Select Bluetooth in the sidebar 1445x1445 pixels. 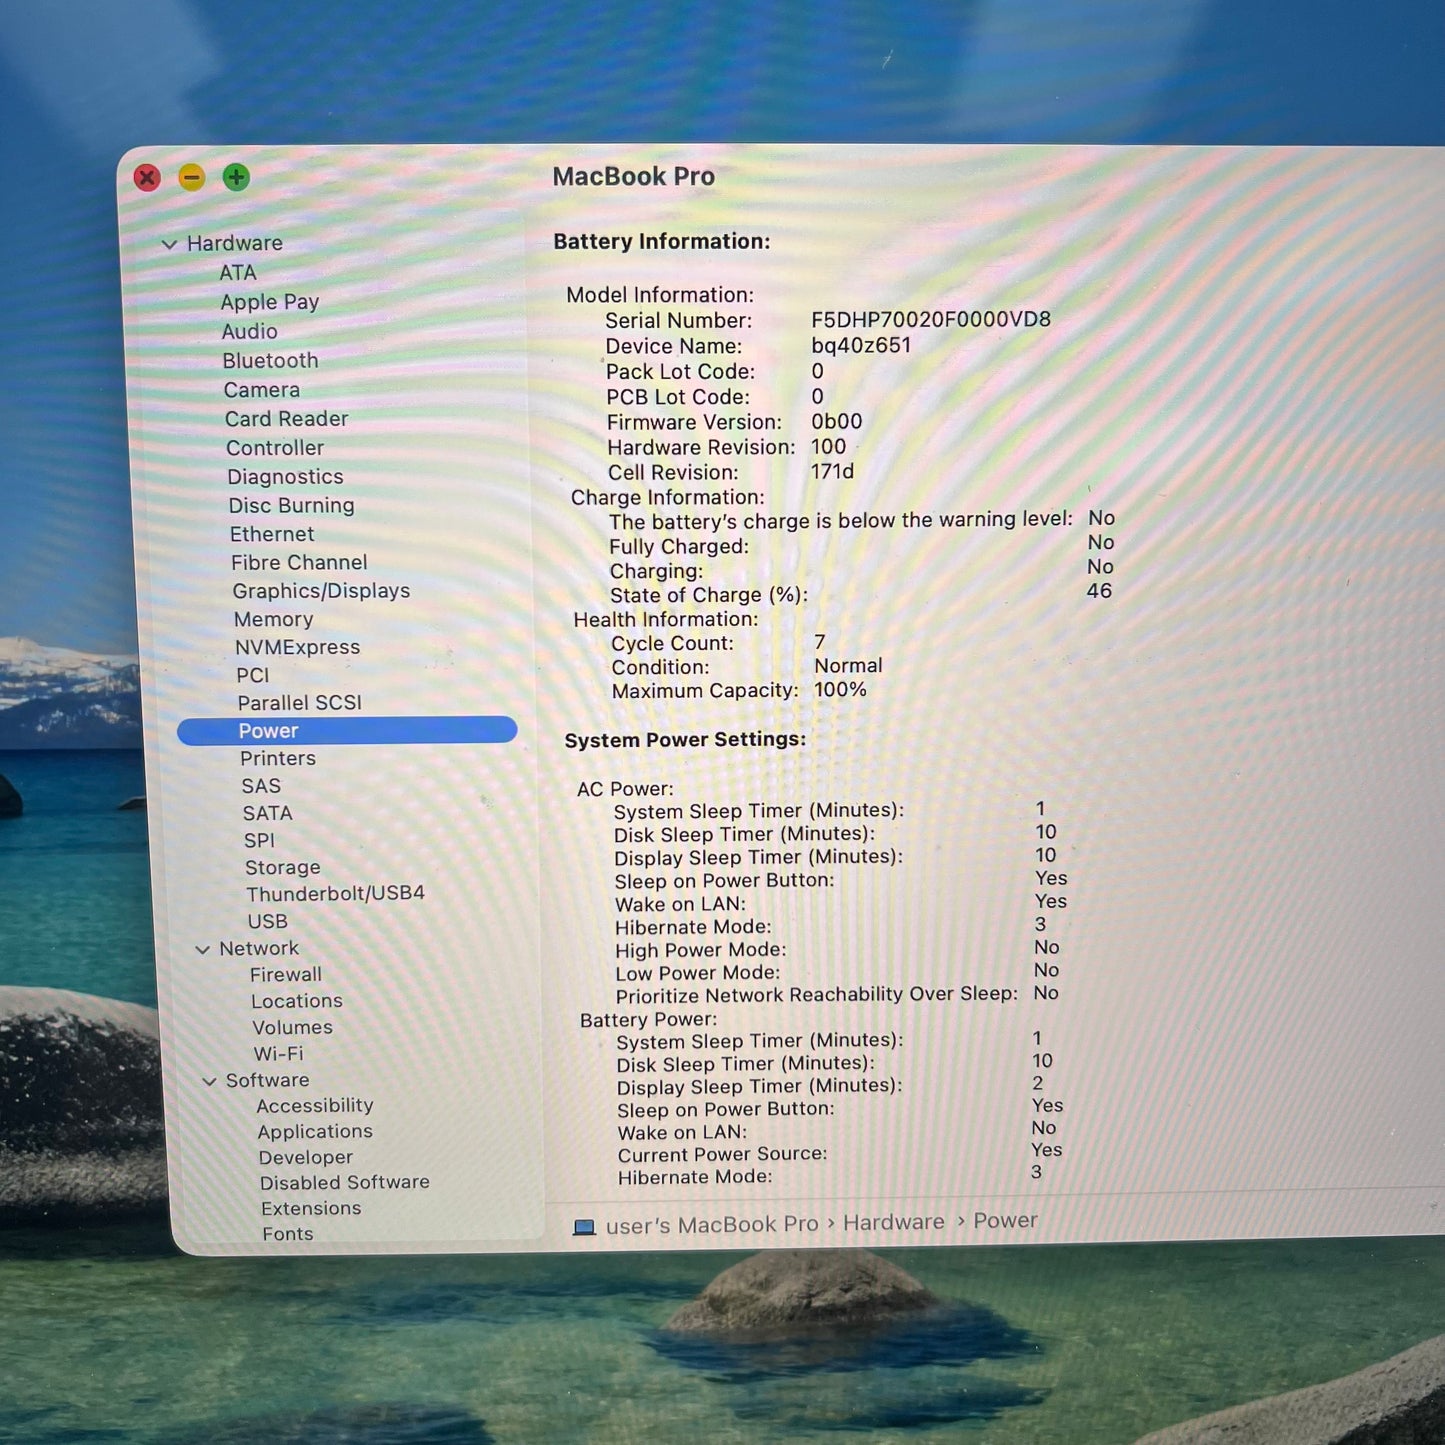[x=270, y=360]
